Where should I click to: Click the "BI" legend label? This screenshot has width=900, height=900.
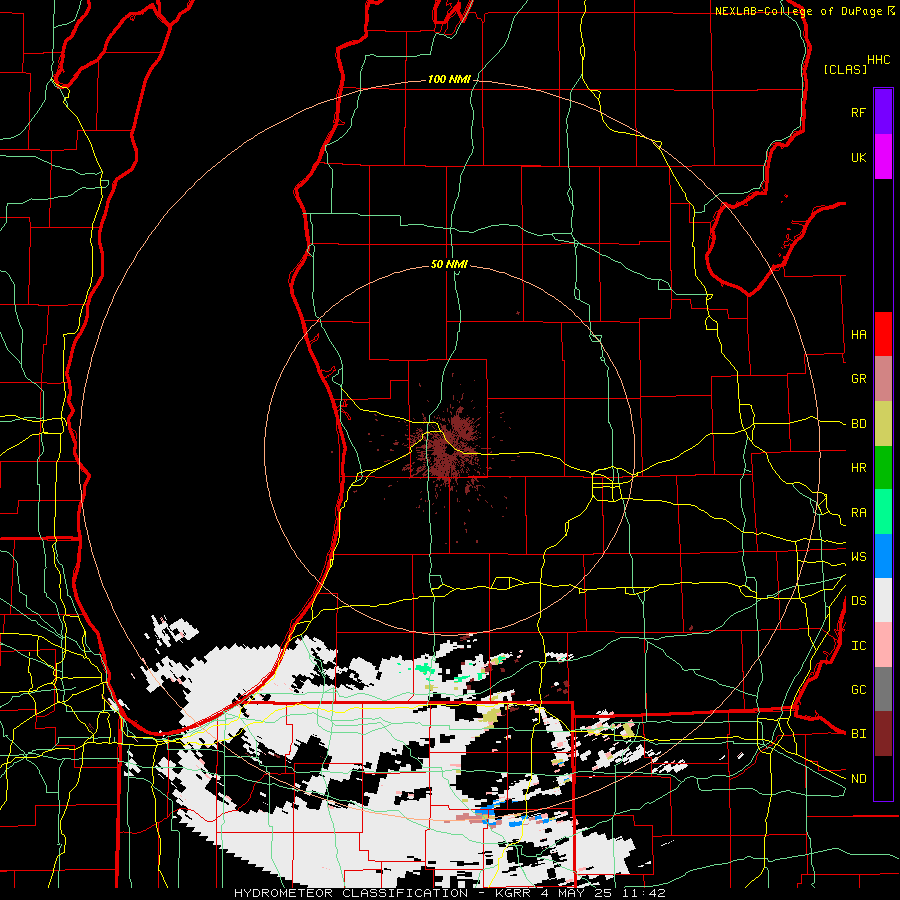click(x=858, y=734)
